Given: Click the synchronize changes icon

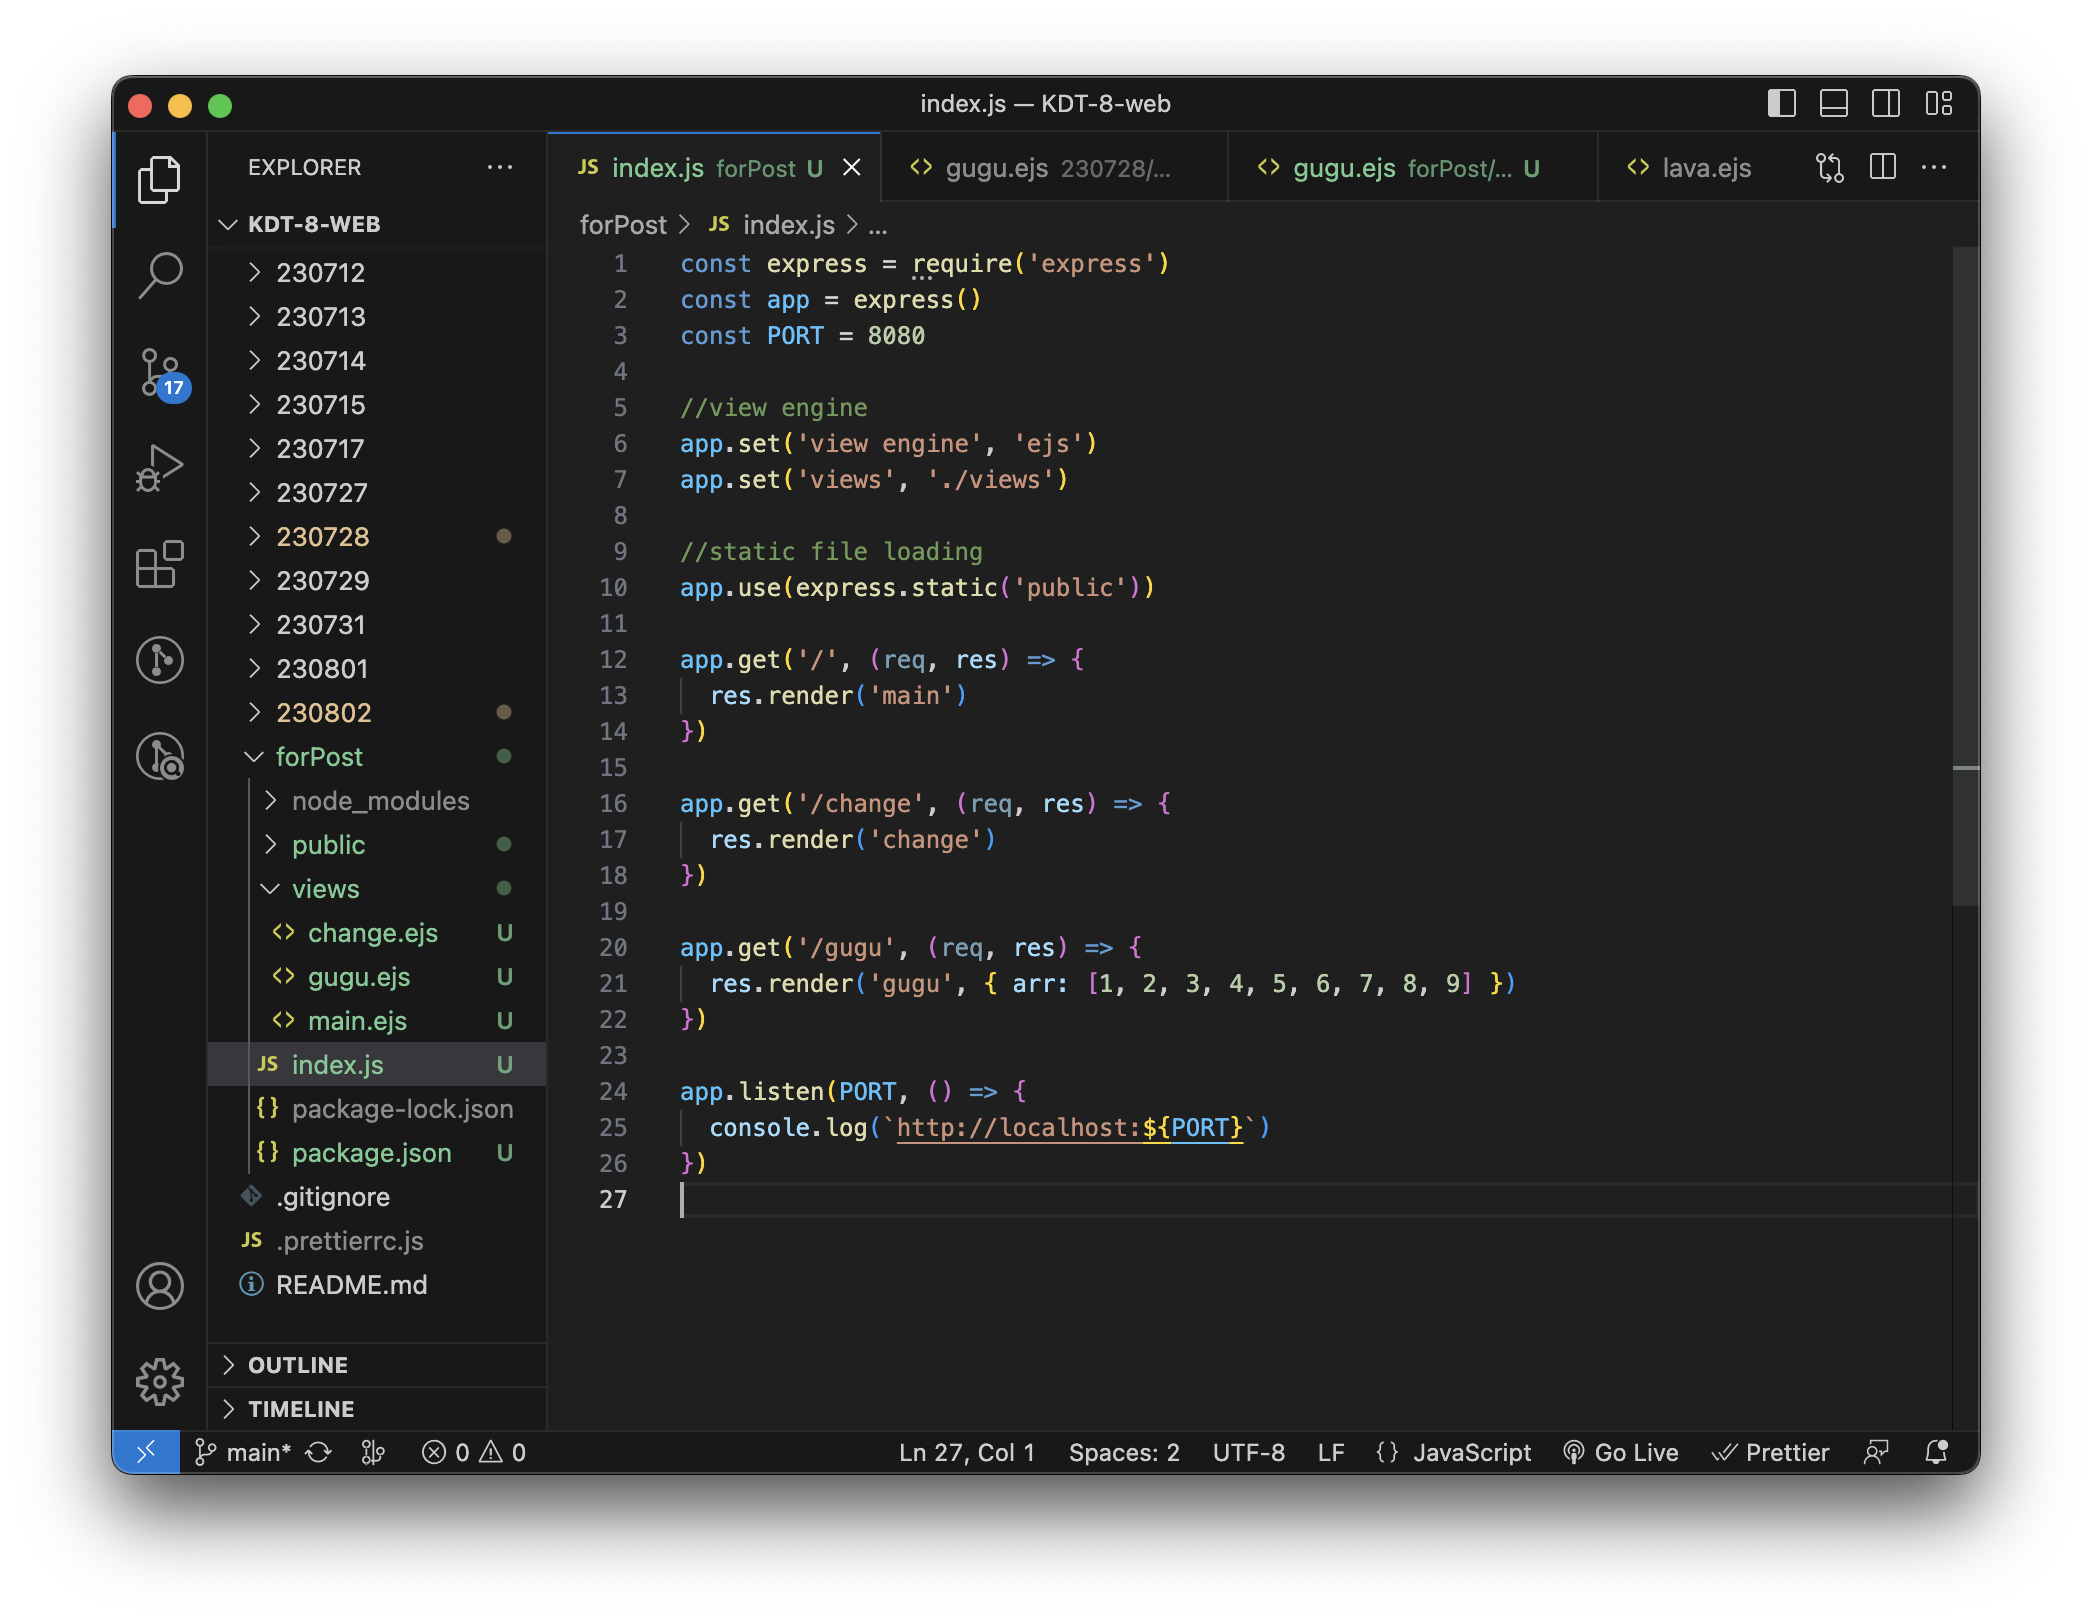Looking at the screenshot, I should tap(319, 1453).
